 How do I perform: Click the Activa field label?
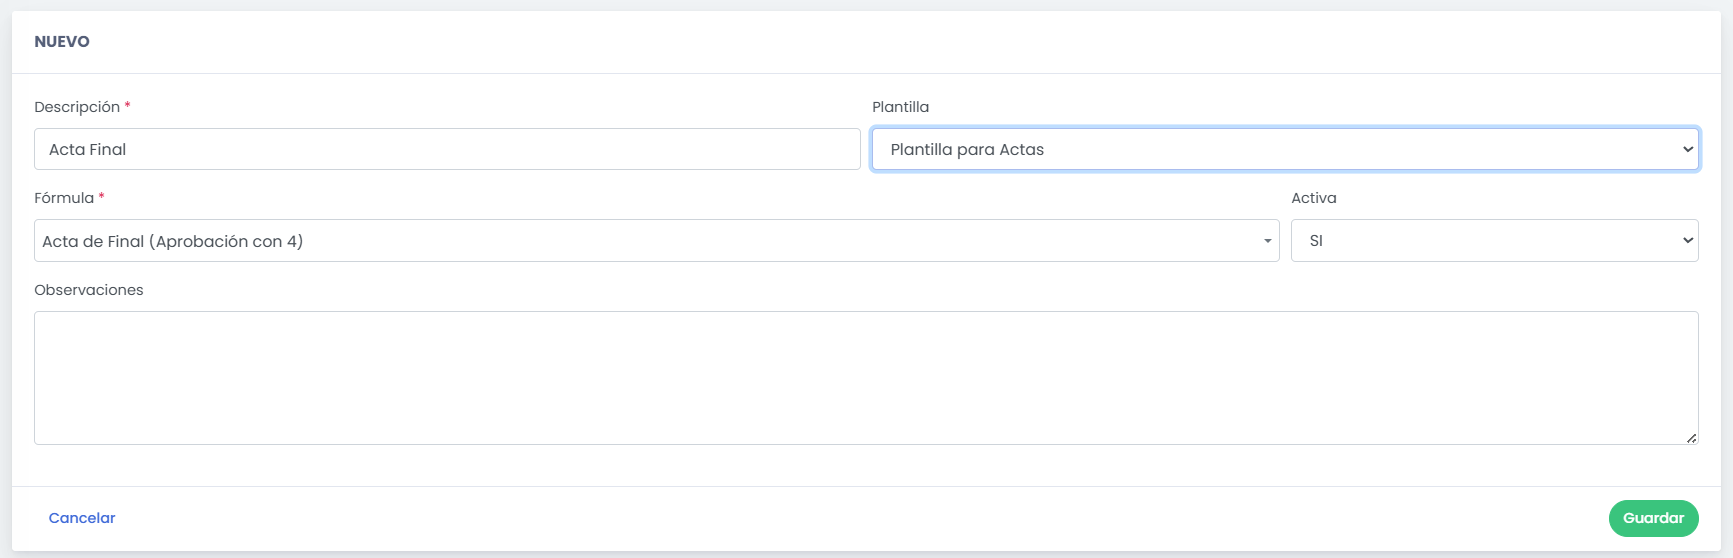click(x=1313, y=198)
